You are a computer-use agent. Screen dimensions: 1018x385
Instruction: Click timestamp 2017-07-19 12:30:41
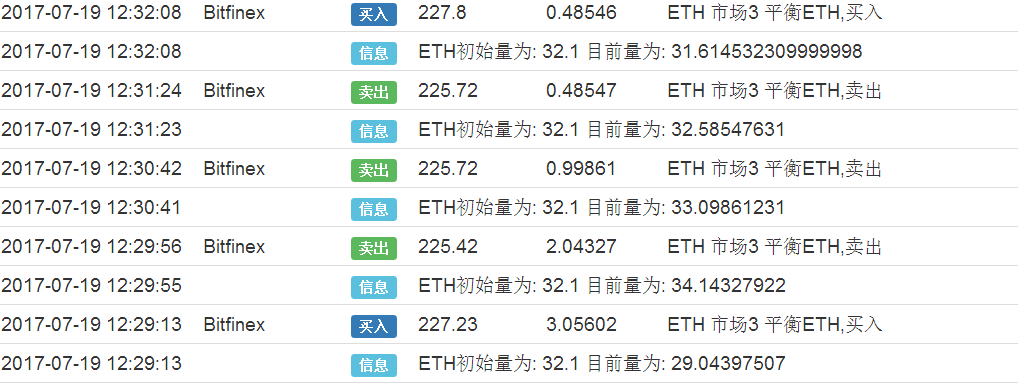point(92,208)
